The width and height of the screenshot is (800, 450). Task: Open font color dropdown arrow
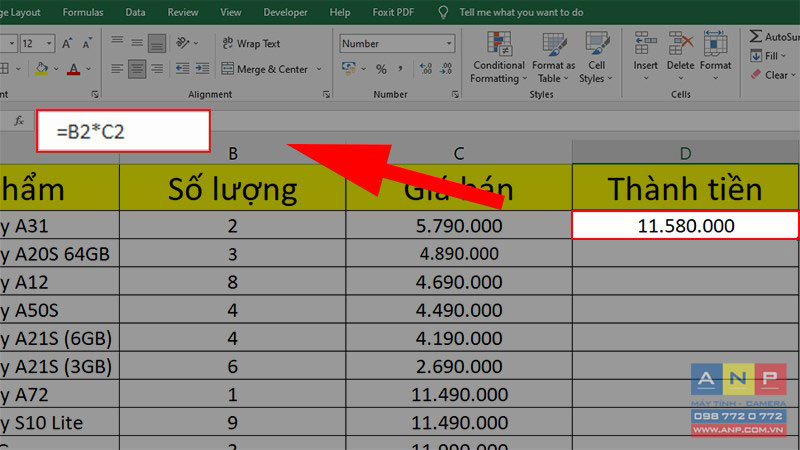coord(88,69)
